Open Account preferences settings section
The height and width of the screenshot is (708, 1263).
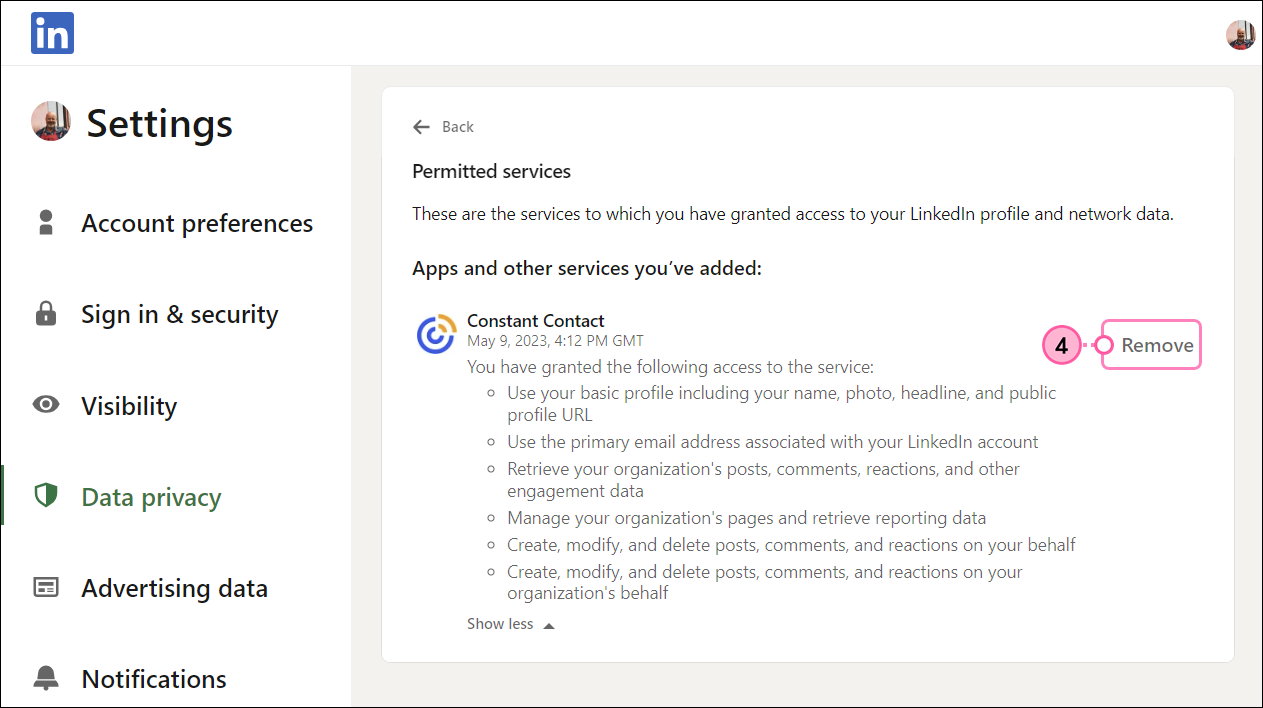point(197,223)
